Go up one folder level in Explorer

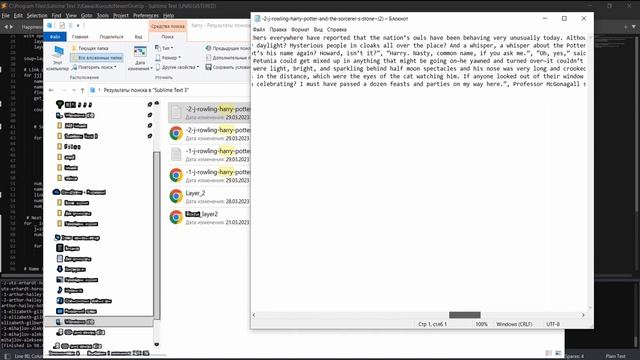click(x=82, y=90)
